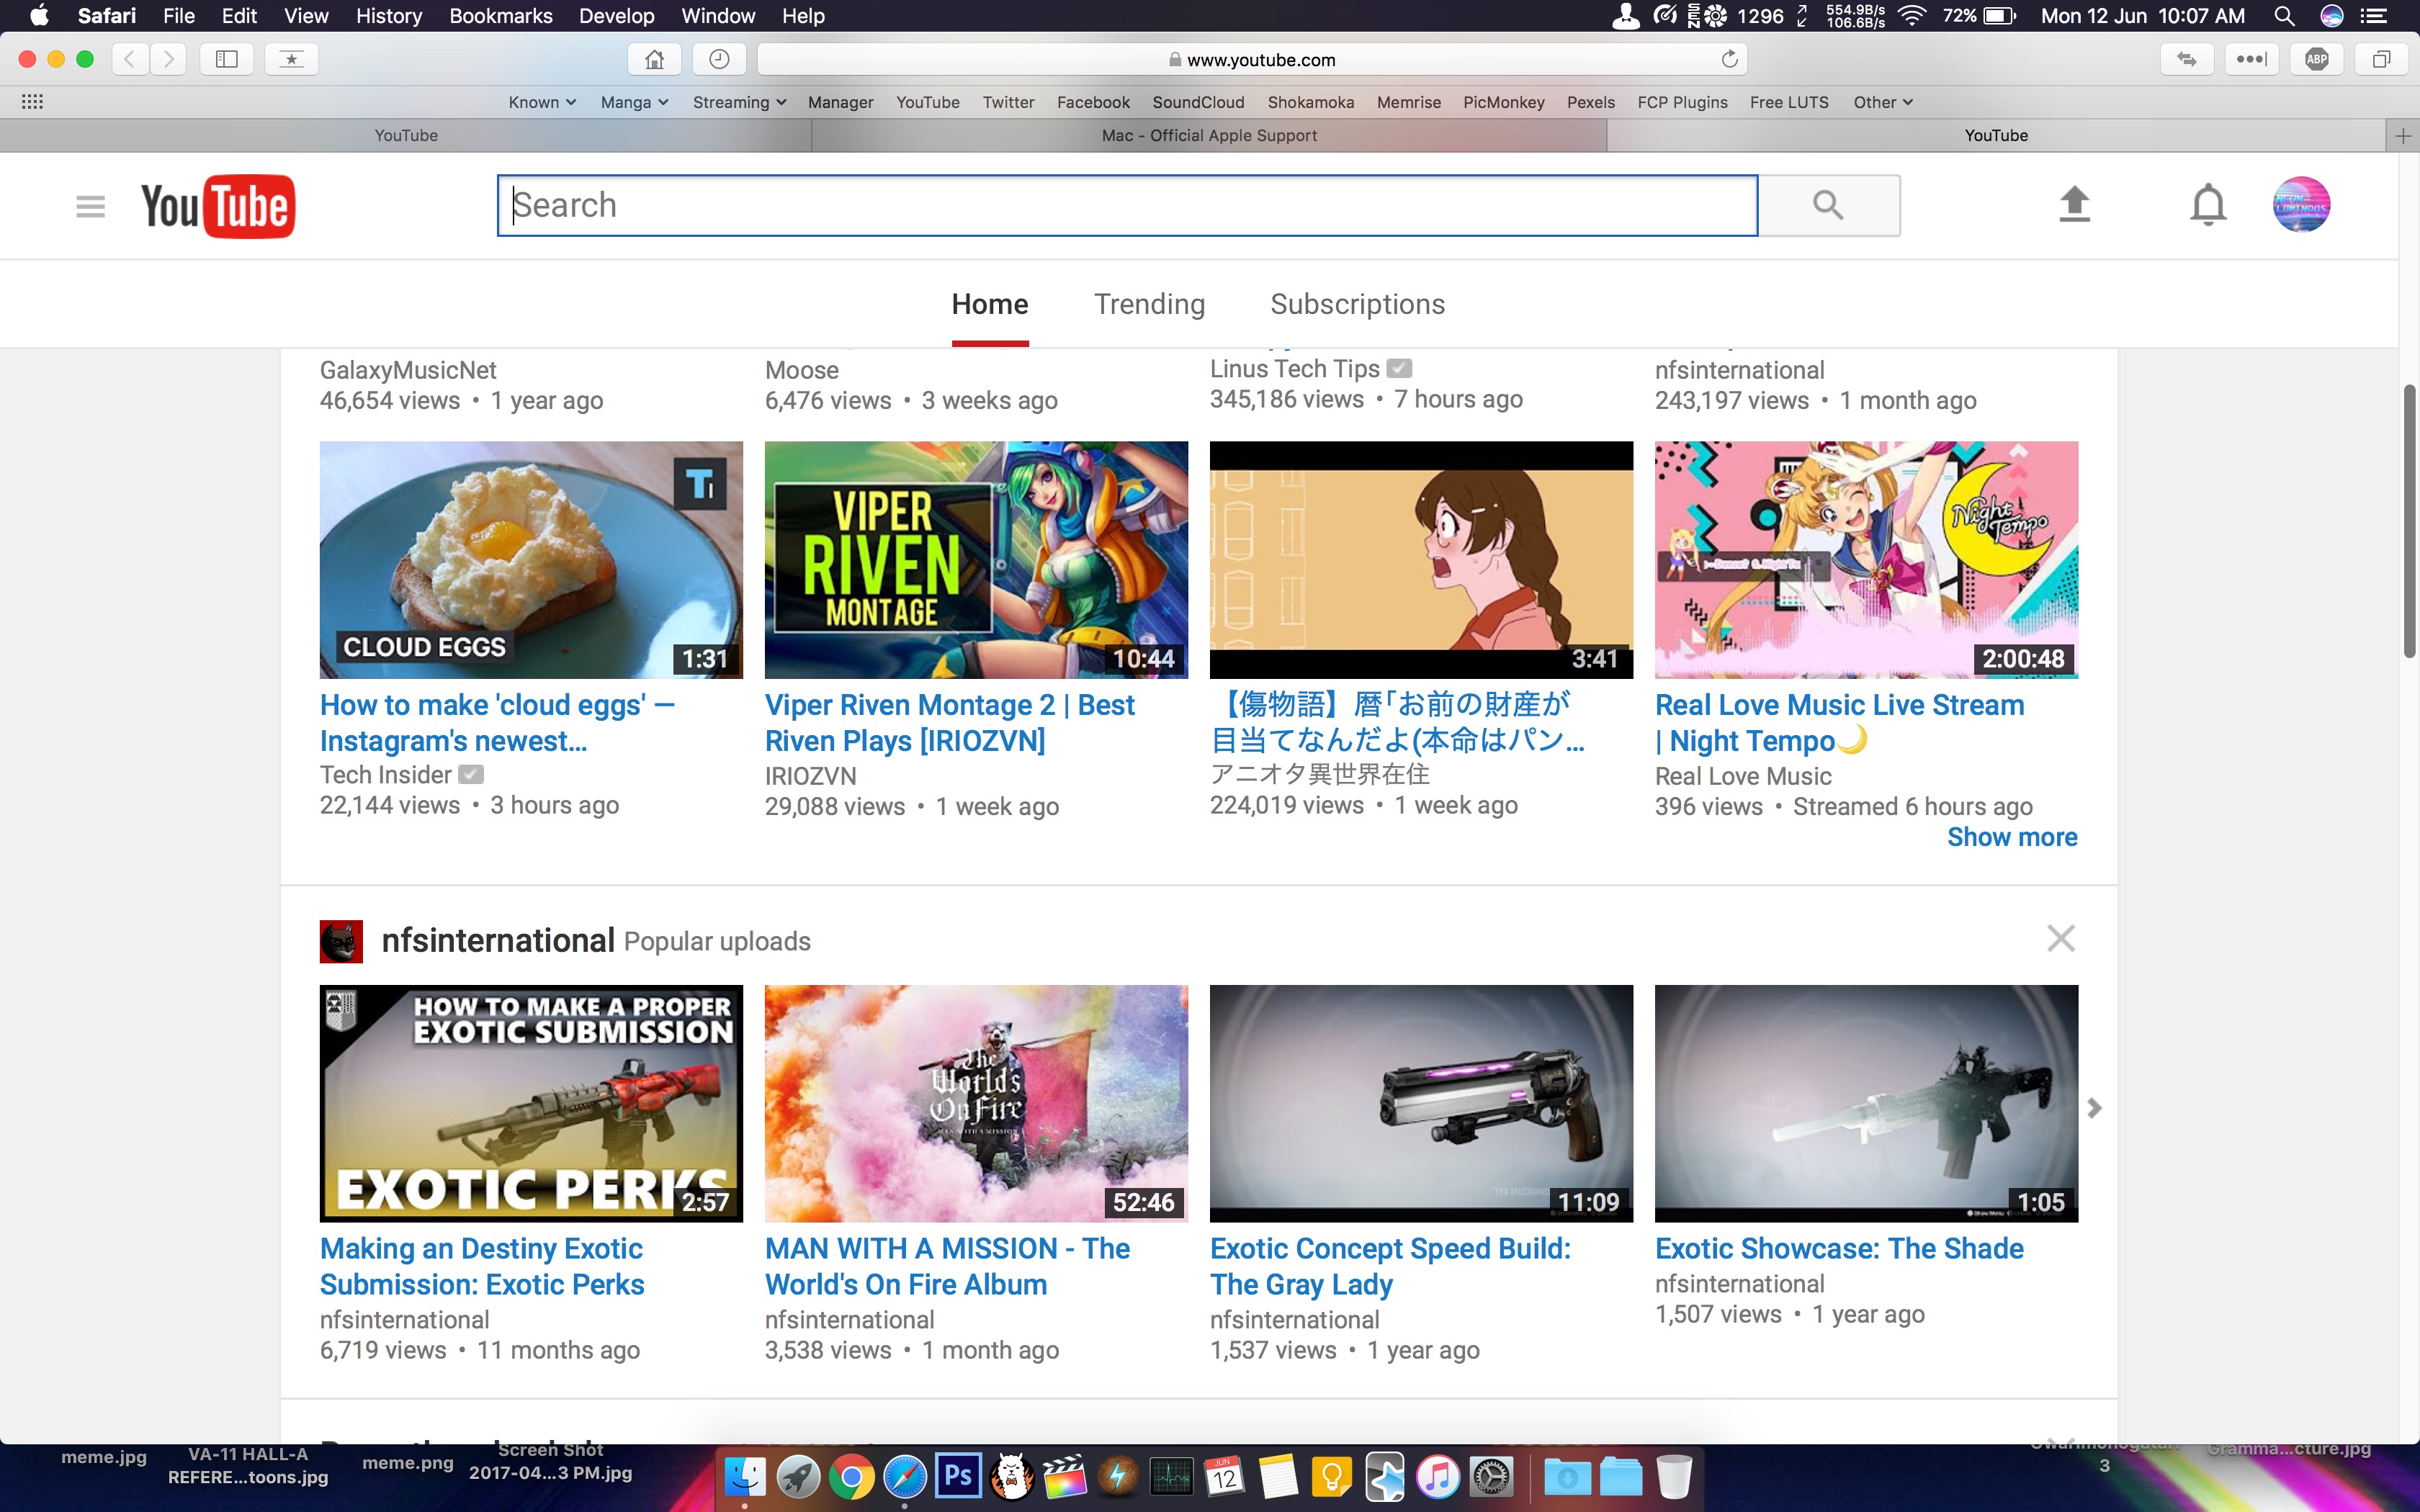Toggle the Safari sidebar button
Screen dimensions: 2420x1512
coord(227,59)
